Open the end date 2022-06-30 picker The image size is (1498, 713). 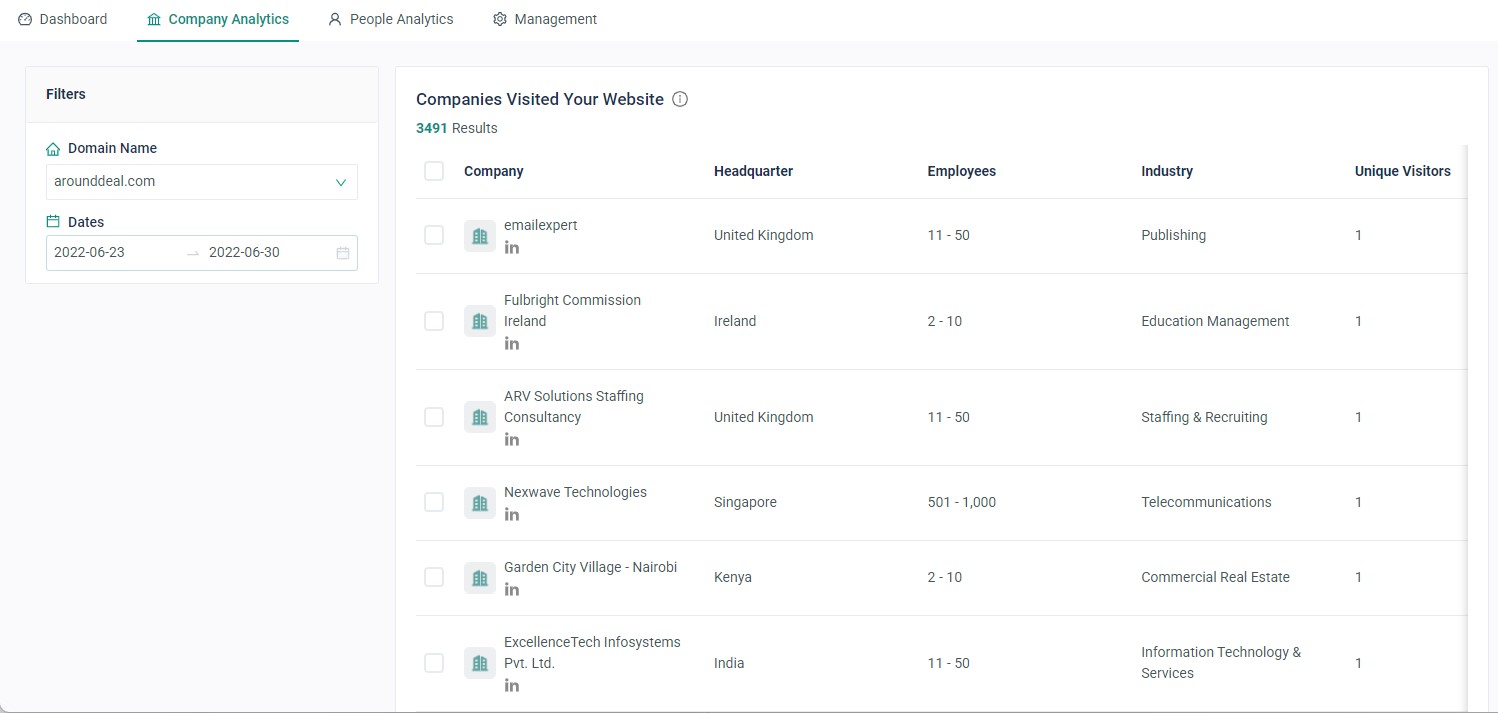pyautogui.click(x=244, y=252)
